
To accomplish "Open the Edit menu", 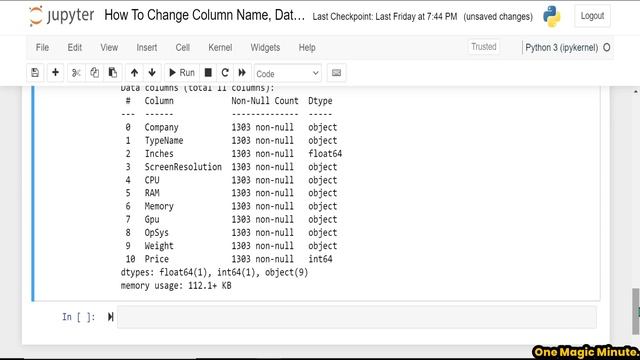I will (75, 48).
